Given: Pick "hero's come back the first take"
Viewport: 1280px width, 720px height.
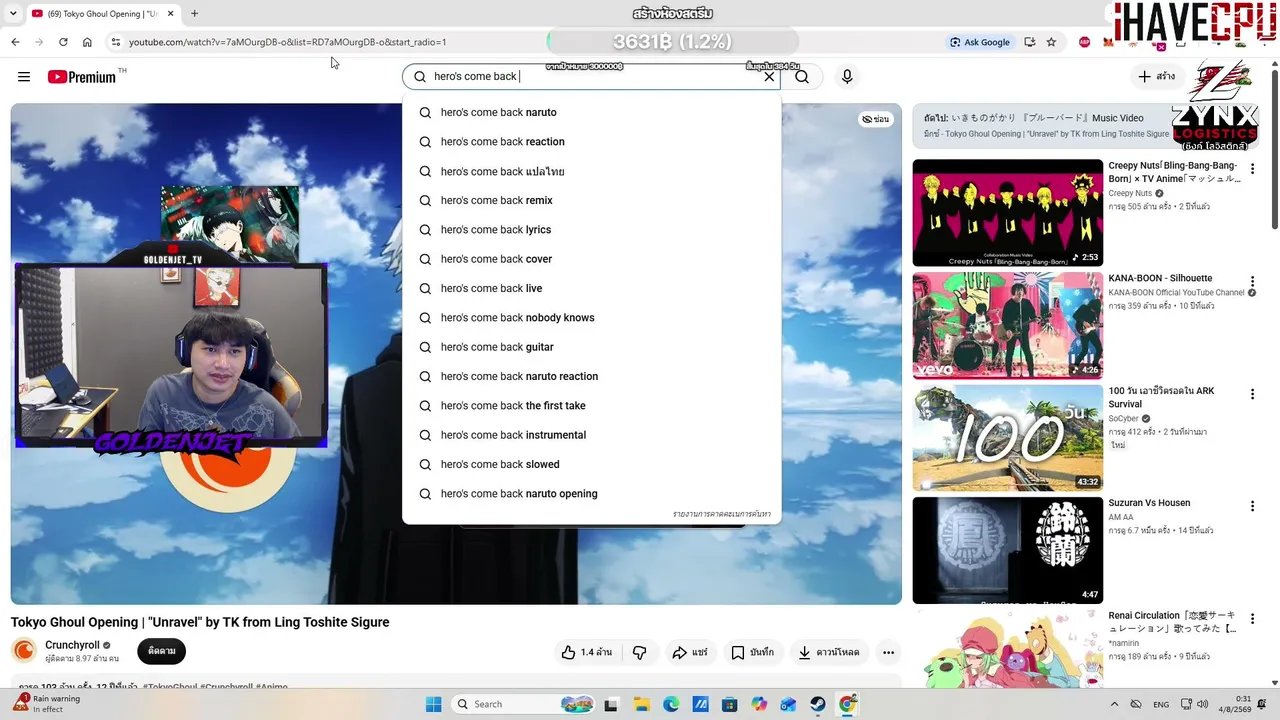Looking at the screenshot, I should pos(591,406).
